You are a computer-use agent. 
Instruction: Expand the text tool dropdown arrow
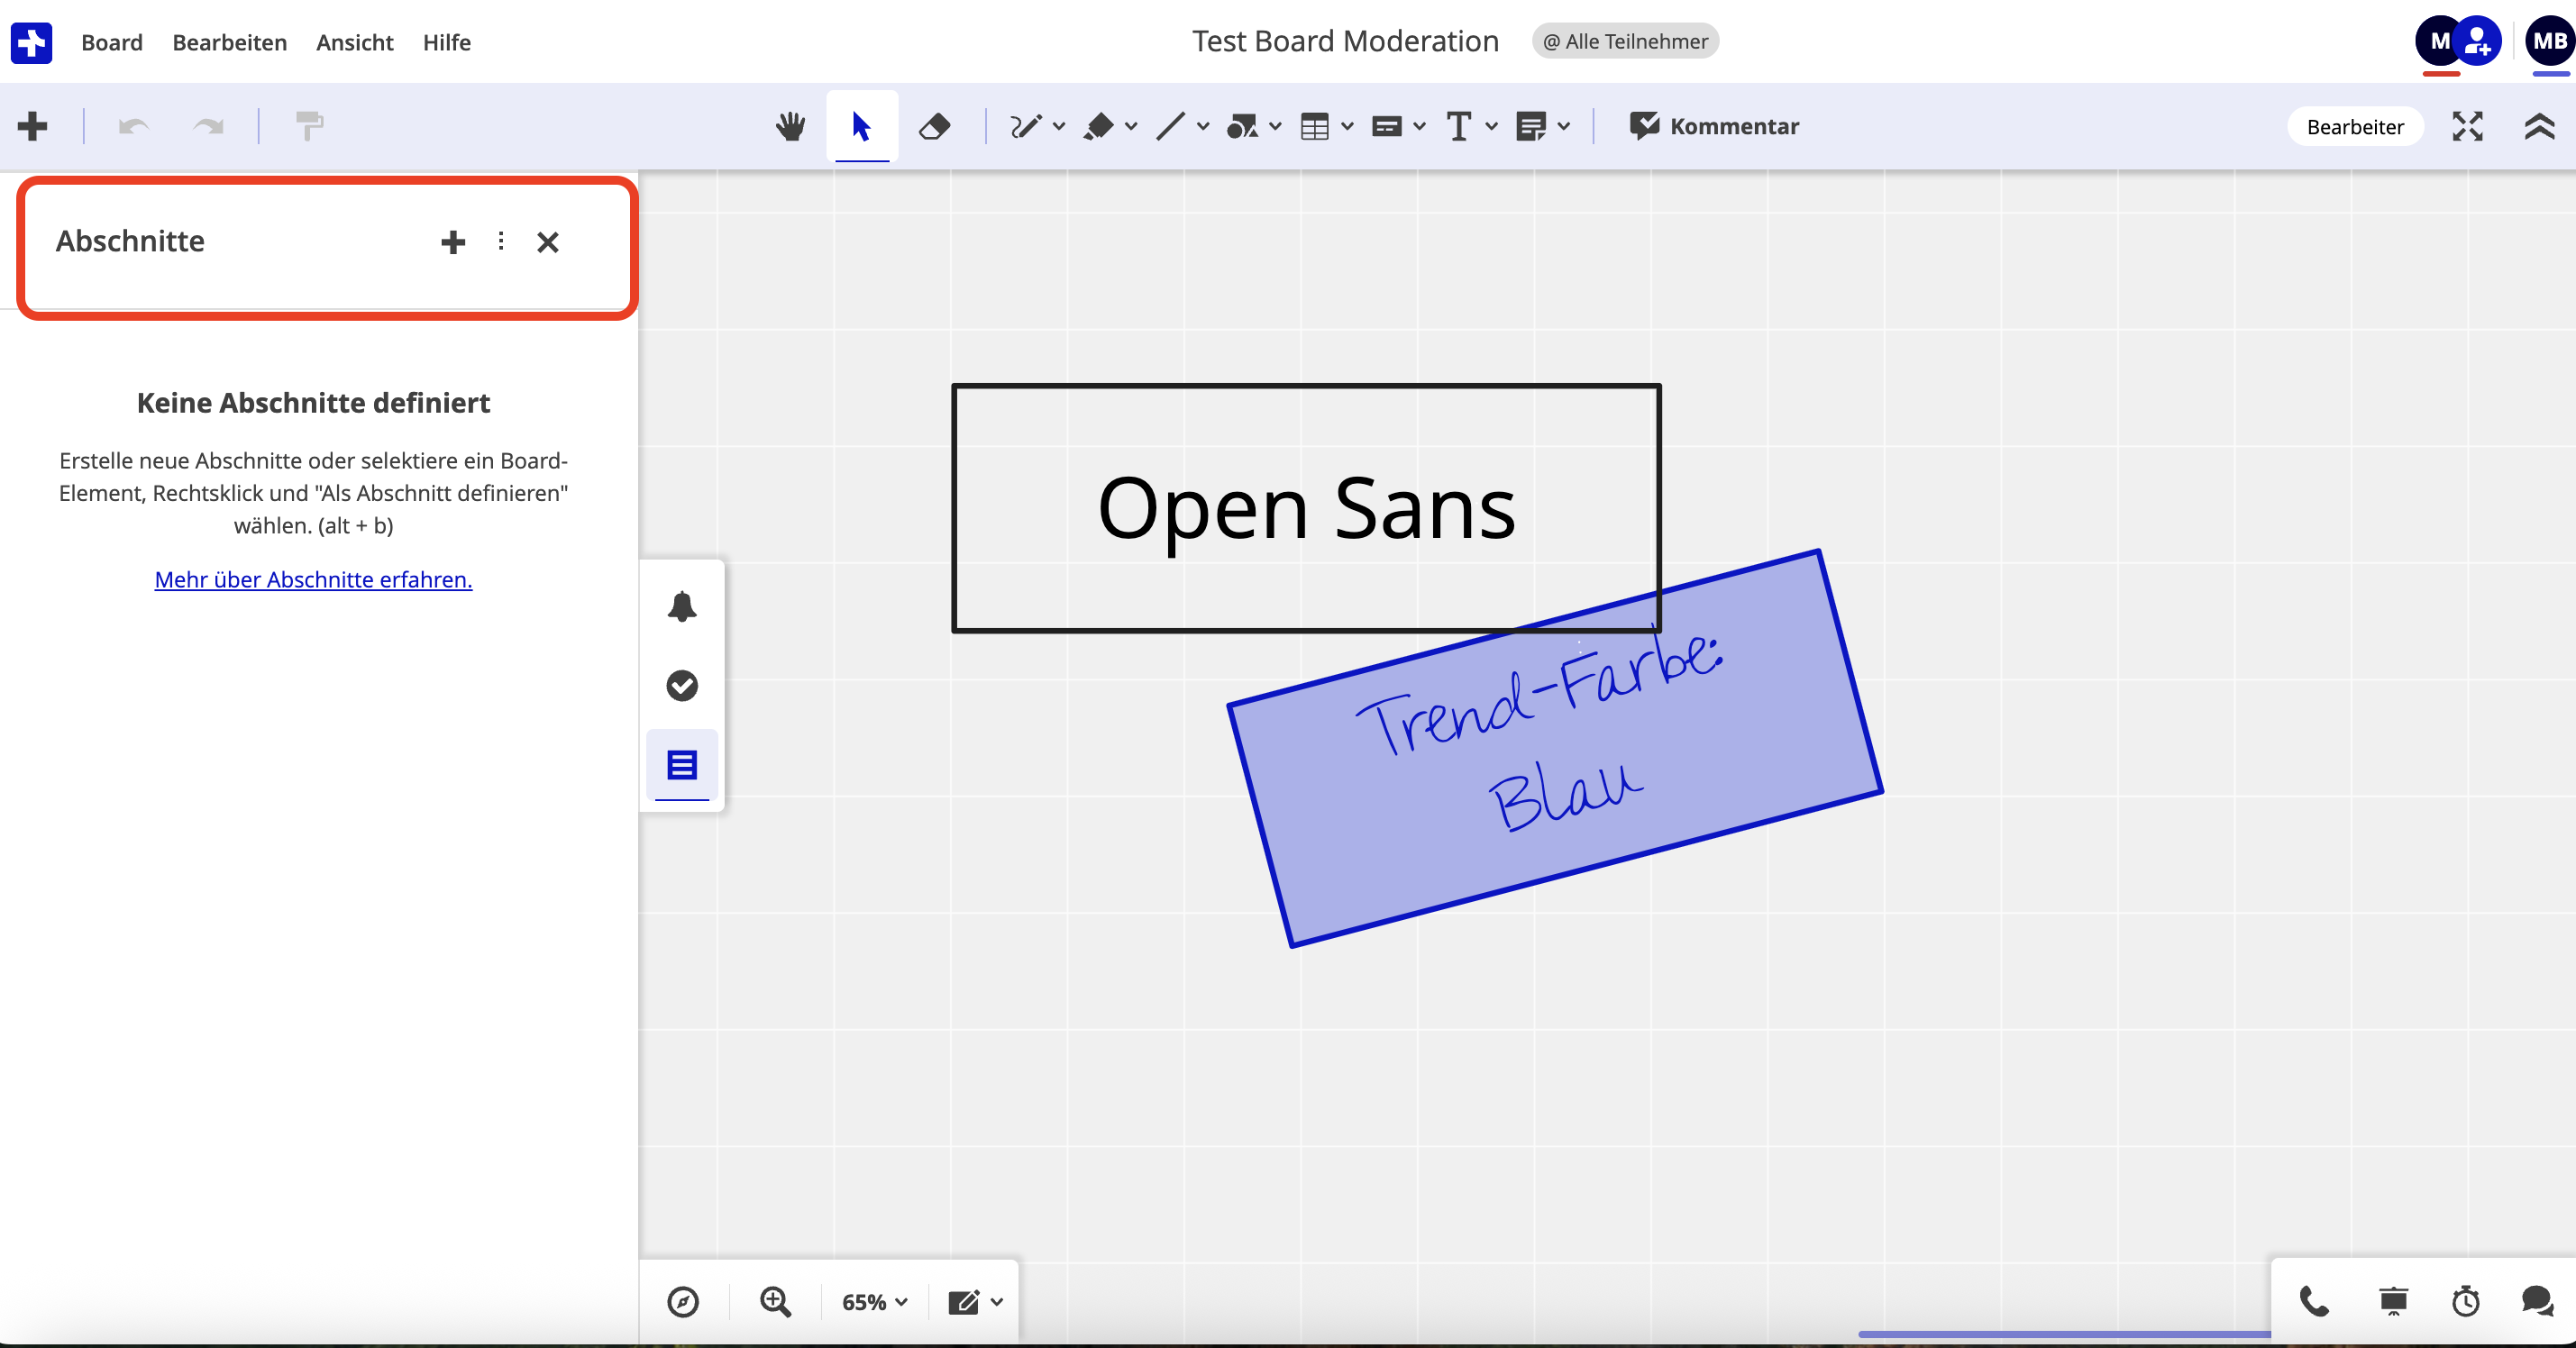1491,126
